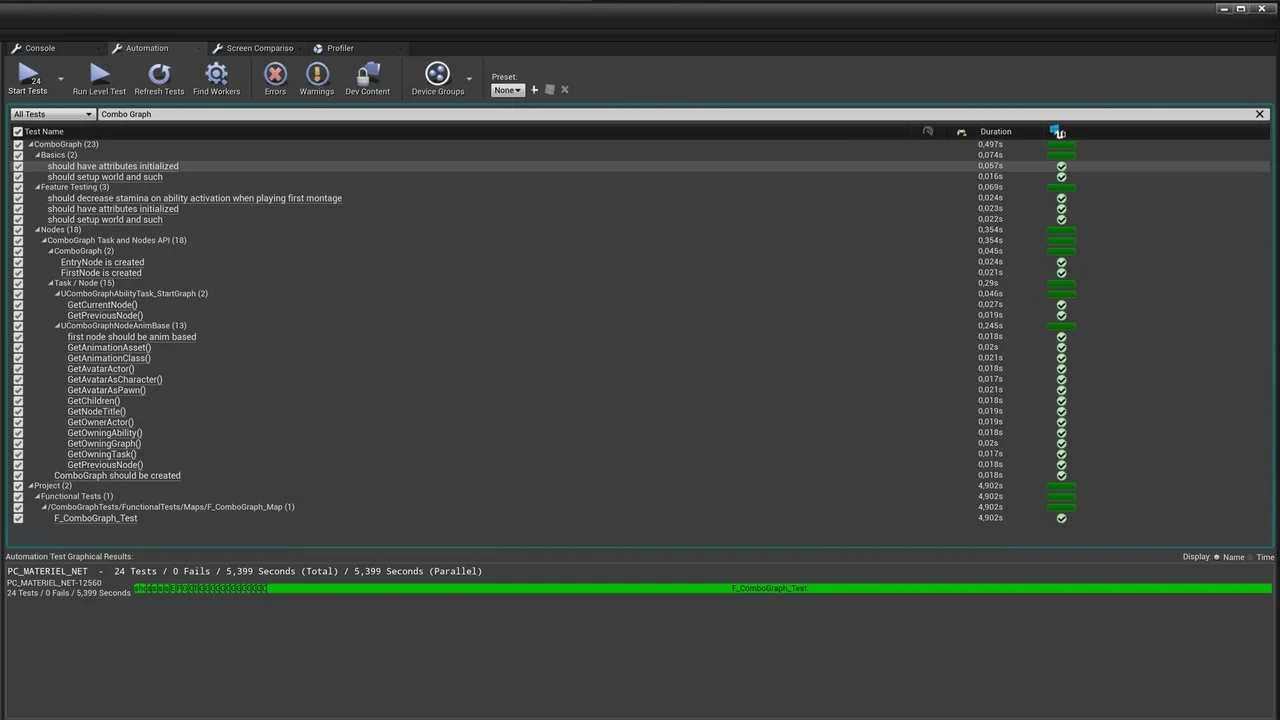Collapse the Nodes (18) test group
This screenshot has height=720, width=1280.
pos(37,229)
